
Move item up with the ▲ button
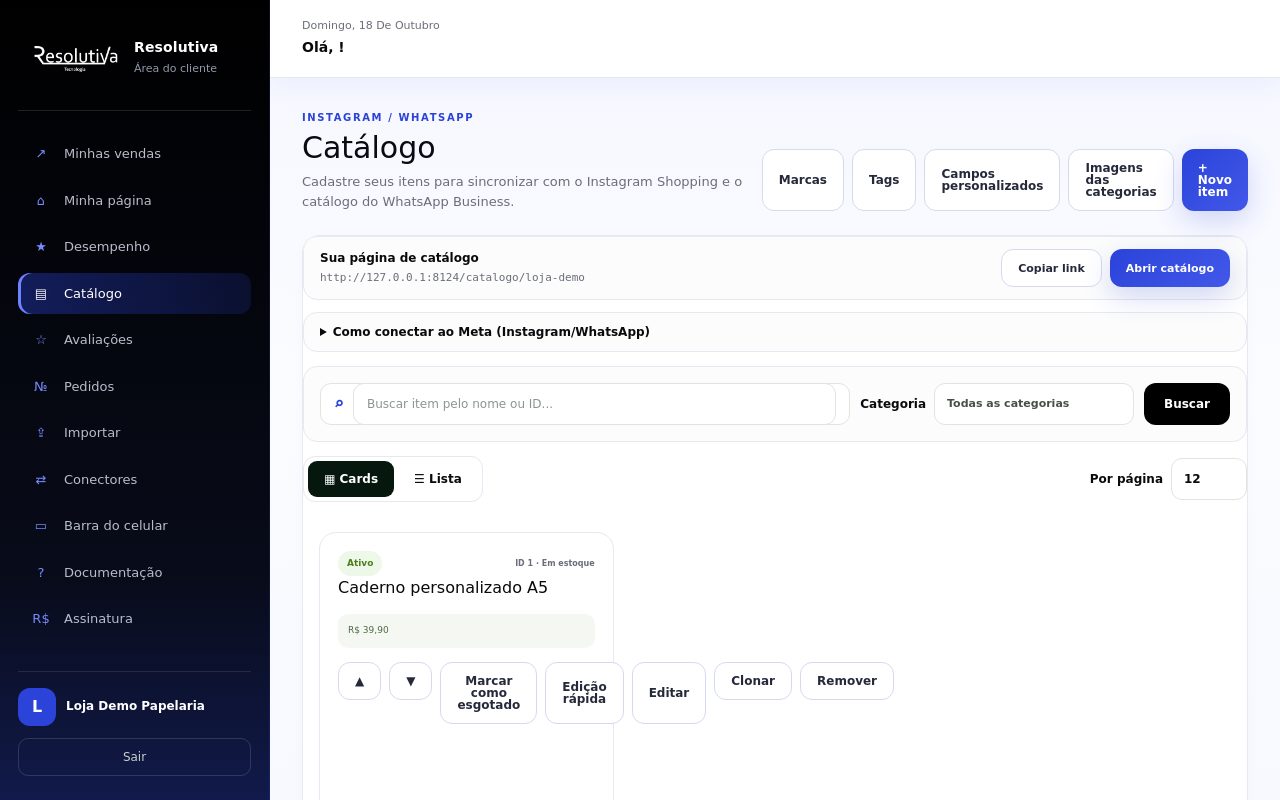(359, 681)
